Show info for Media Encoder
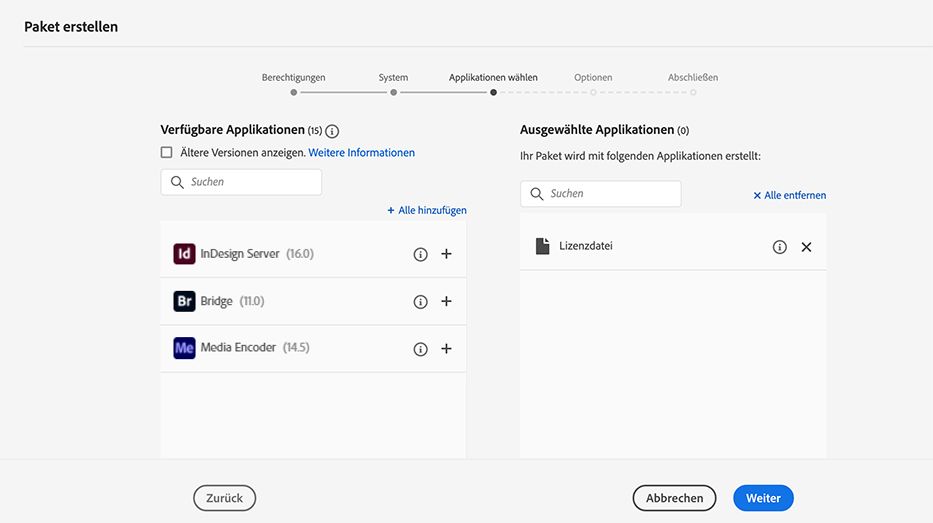 tap(421, 349)
